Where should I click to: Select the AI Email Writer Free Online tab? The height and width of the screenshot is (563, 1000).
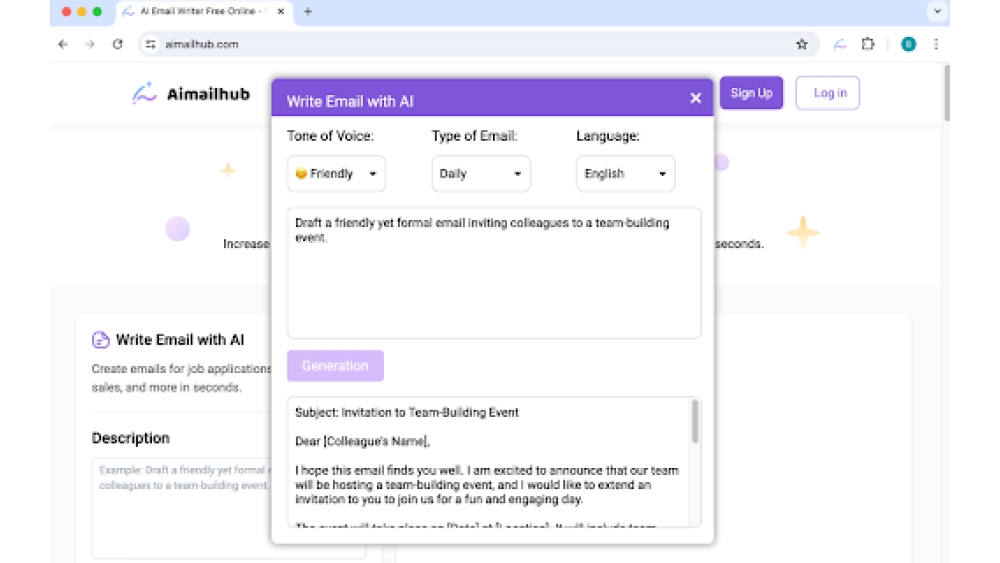point(204,11)
